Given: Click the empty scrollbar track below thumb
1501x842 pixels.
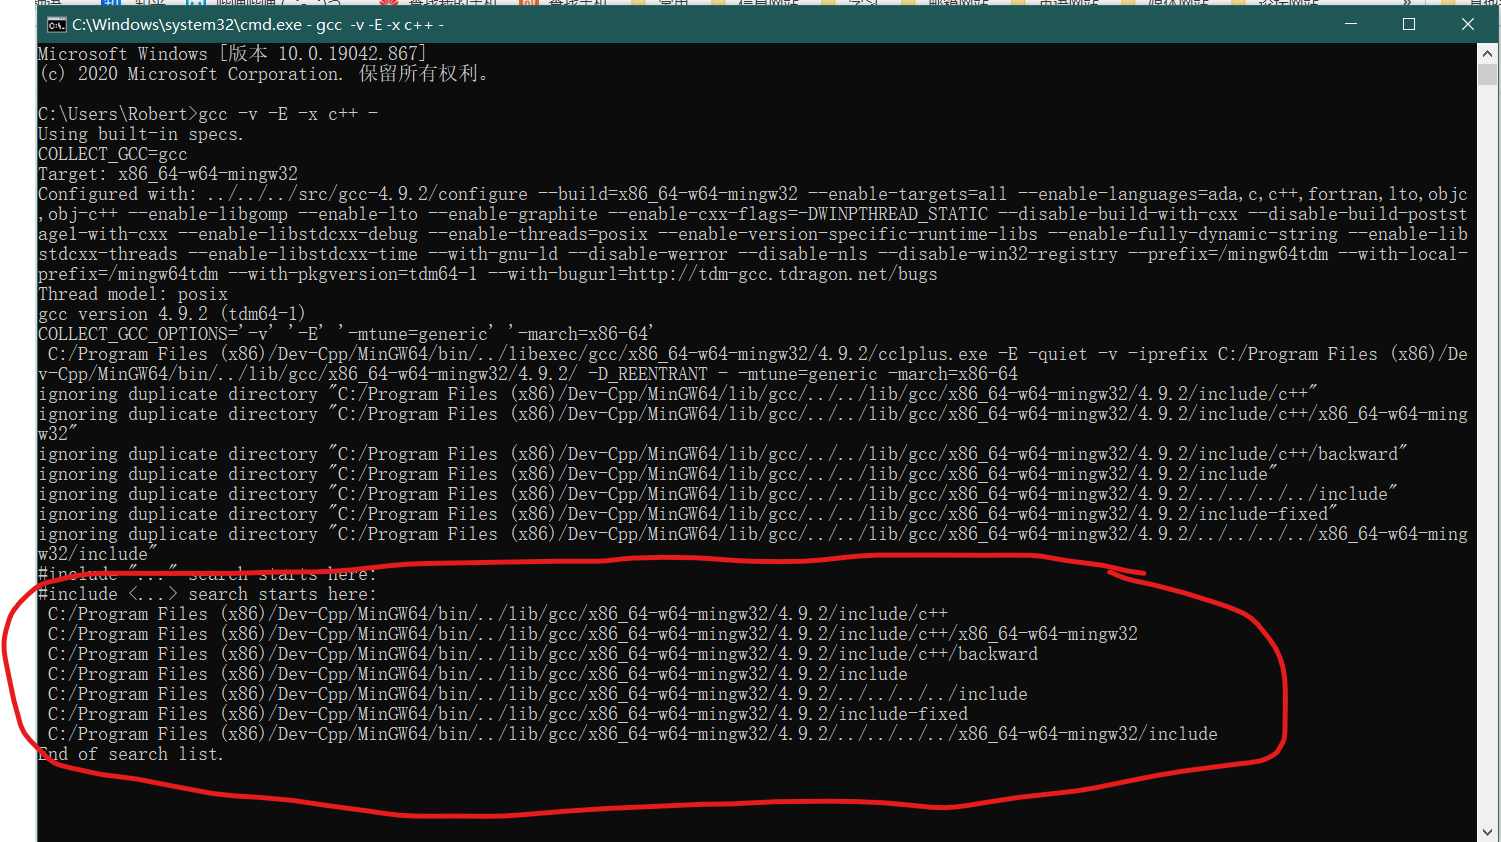Looking at the screenshot, I should click(1487, 450).
